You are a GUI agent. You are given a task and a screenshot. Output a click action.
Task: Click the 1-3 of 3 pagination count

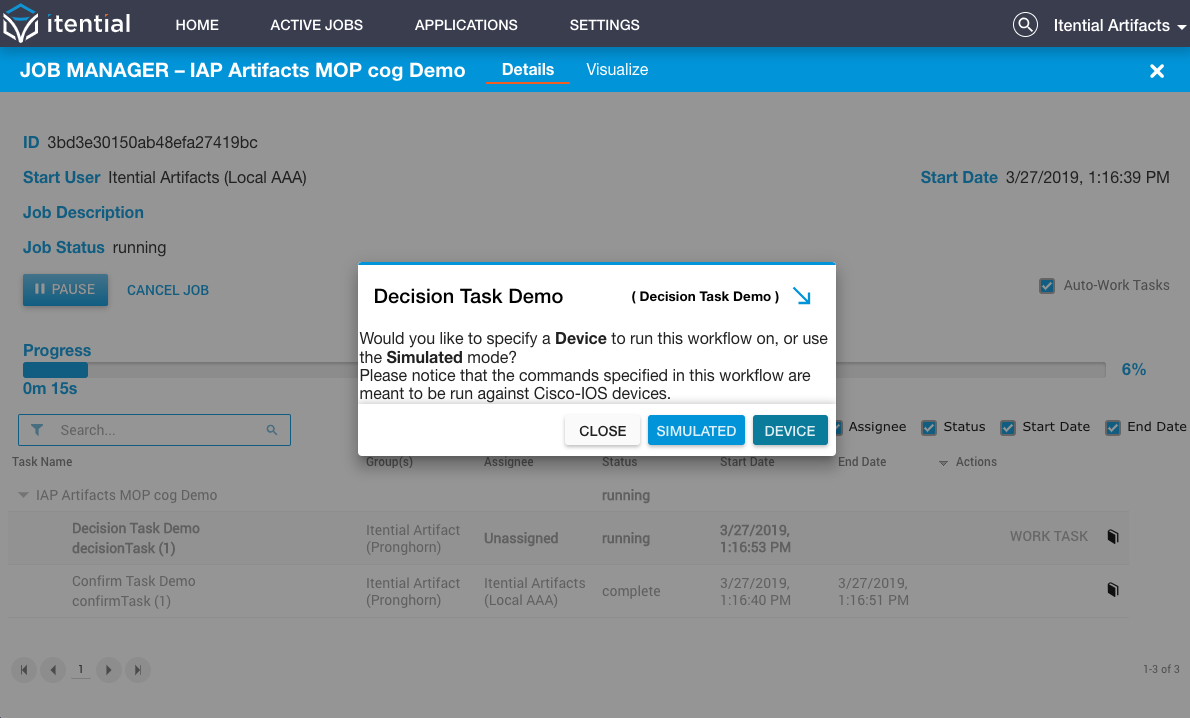pyautogui.click(x=1161, y=669)
